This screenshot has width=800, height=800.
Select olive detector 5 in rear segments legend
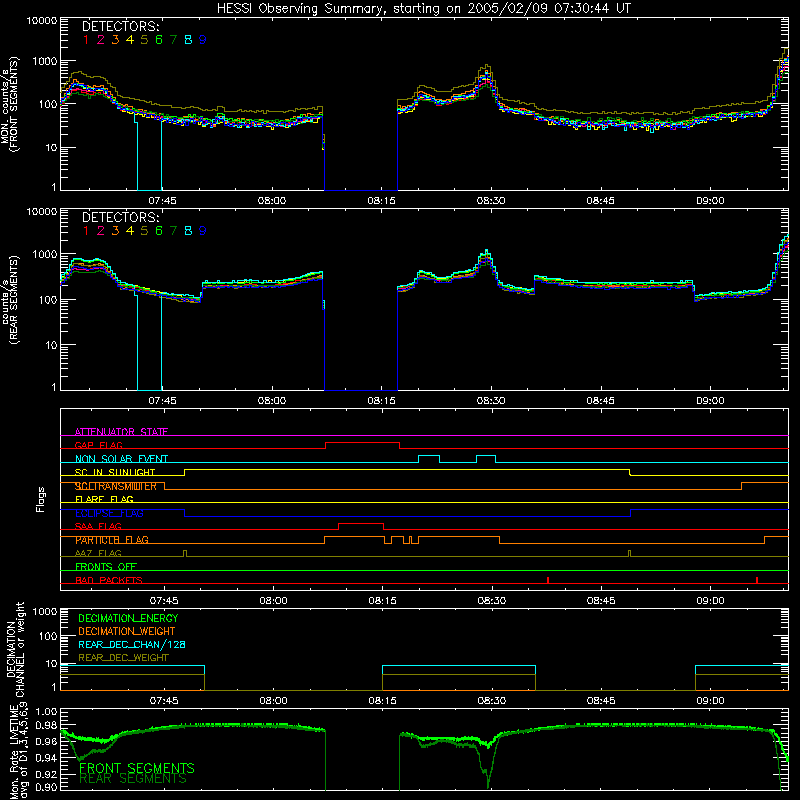pyautogui.click(x=144, y=231)
